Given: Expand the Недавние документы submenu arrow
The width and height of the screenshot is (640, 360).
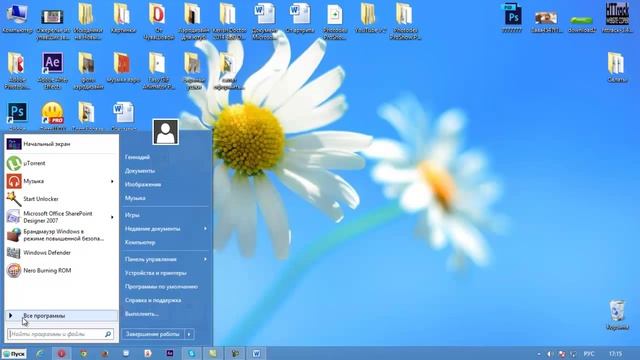Looking at the screenshot, I should pyautogui.click(x=205, y=229).
